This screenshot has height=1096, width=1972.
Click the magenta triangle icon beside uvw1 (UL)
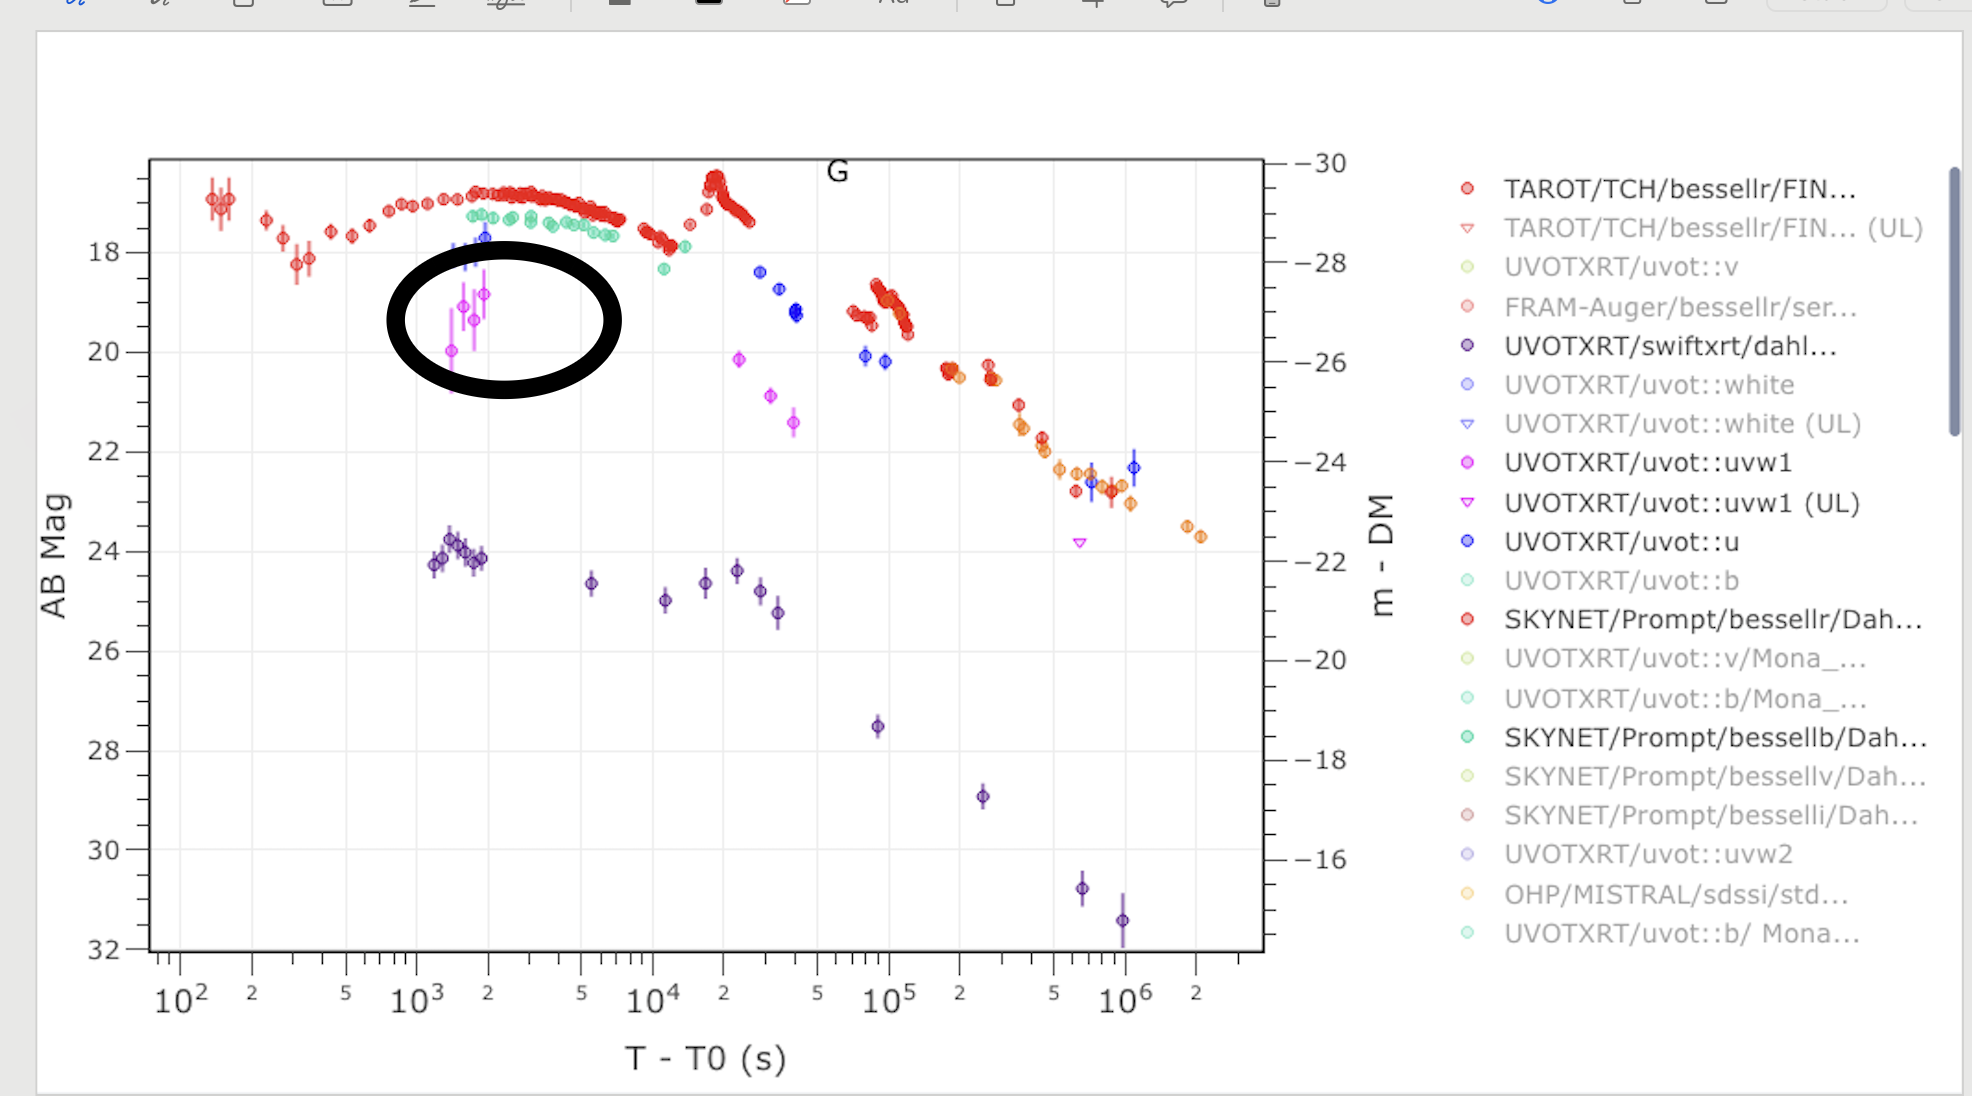1467,502
